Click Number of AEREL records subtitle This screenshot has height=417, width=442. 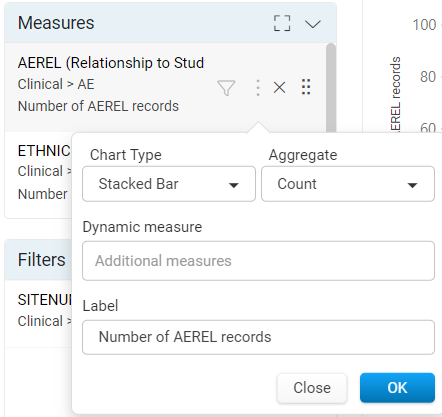pos(98,106)
